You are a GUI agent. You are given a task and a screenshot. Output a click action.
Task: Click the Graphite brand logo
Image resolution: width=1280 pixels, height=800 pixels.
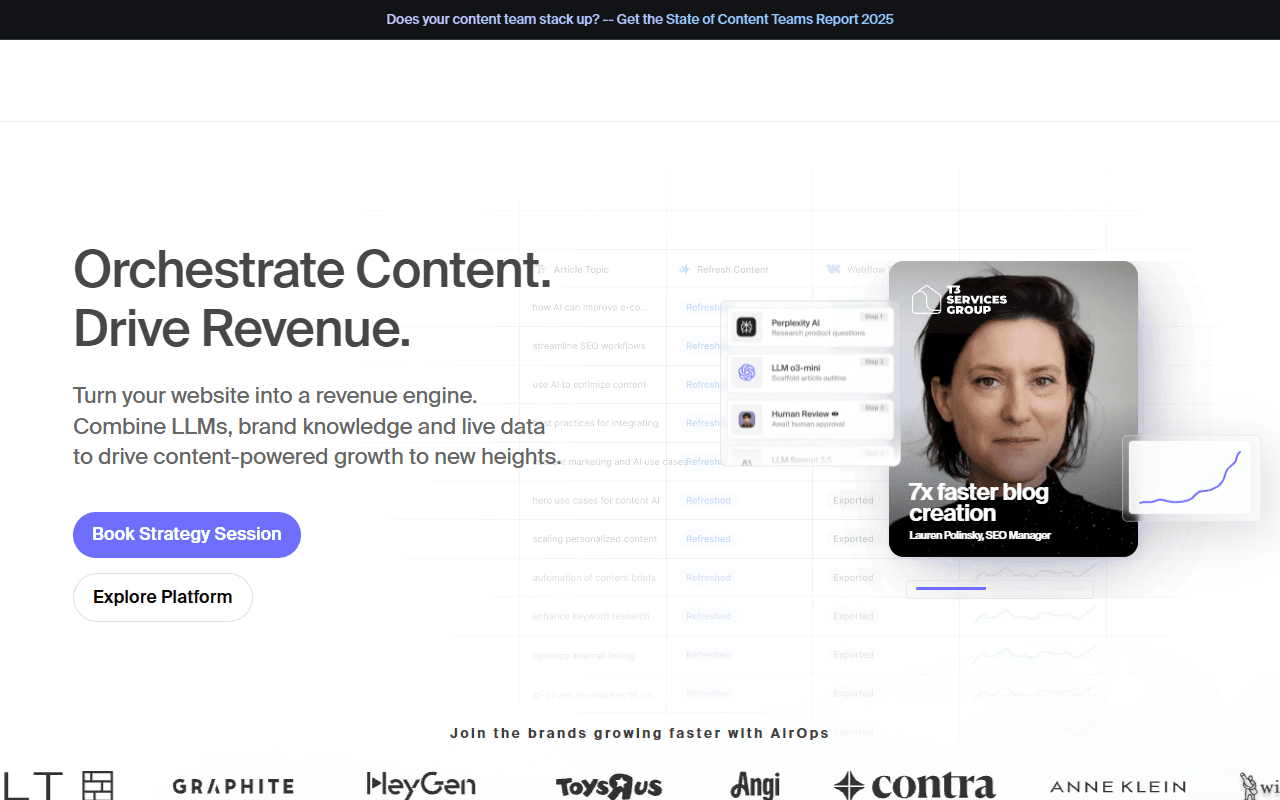pyautogui.click(x=233, y=787)
